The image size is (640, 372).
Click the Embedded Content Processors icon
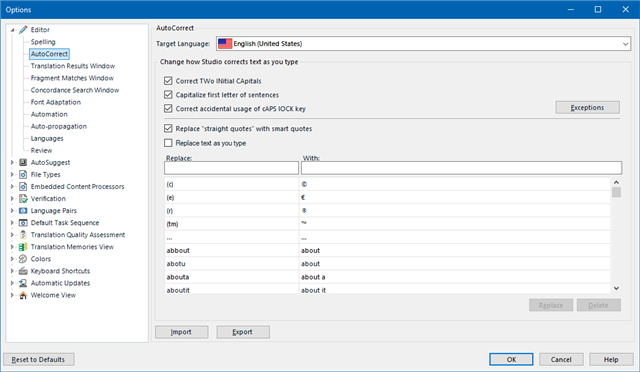pos(23,187)
